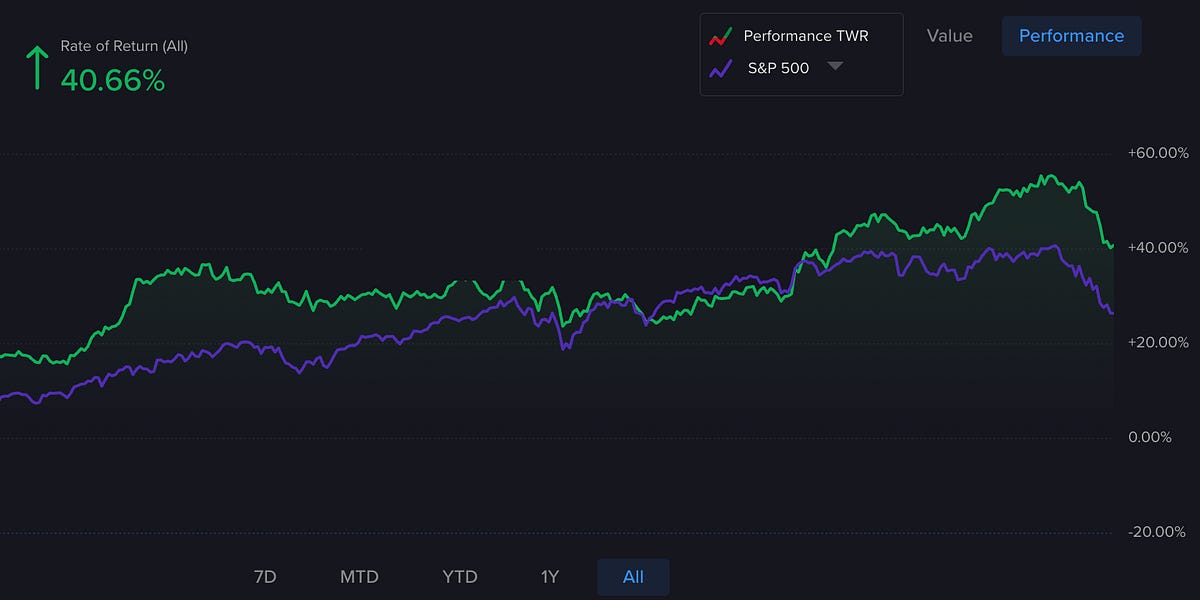
Task: Click the purple S&P 500 line icon
Action: 722,69
